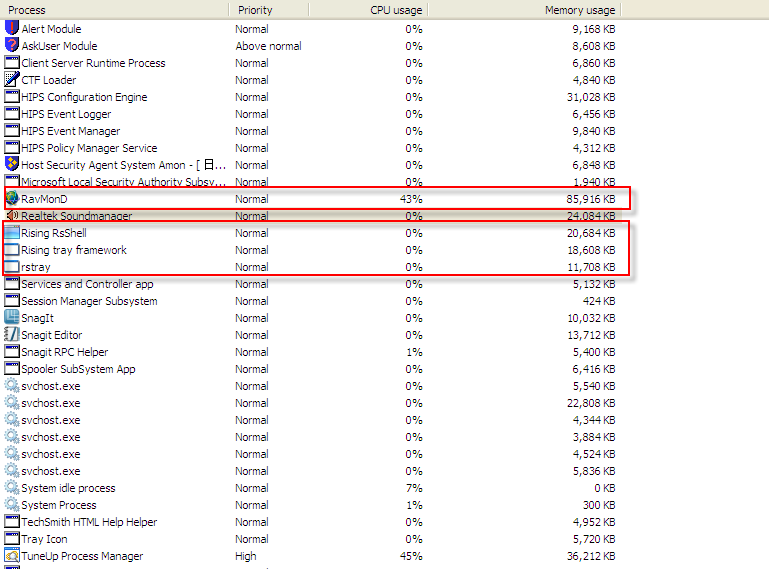Click the HIPS Event Manager icon
The height and width of the screenshot is (569, 769).
pyautogui.click(x=12, y=130)
